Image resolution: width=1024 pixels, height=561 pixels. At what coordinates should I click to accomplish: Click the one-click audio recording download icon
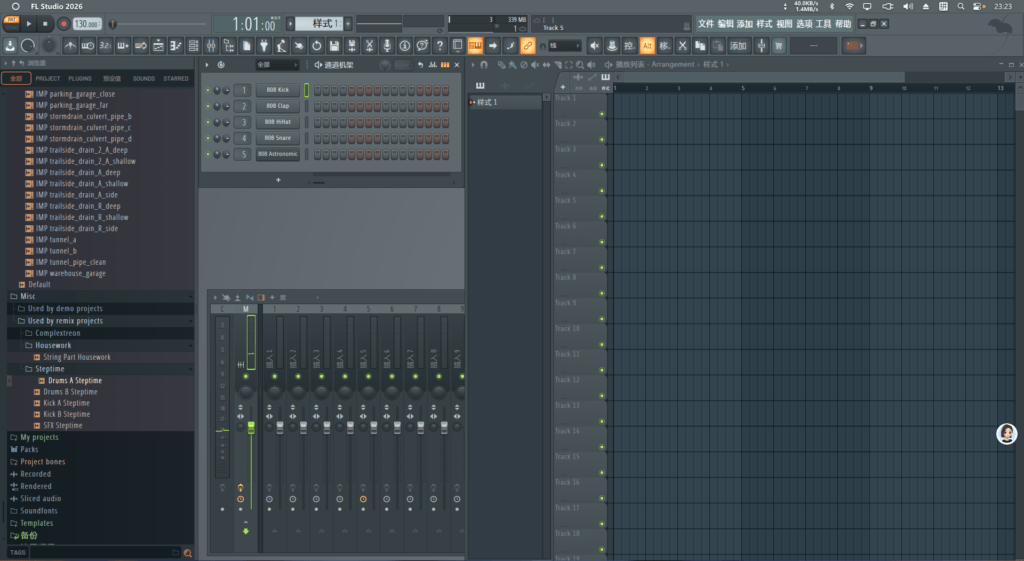pos(10,46)
